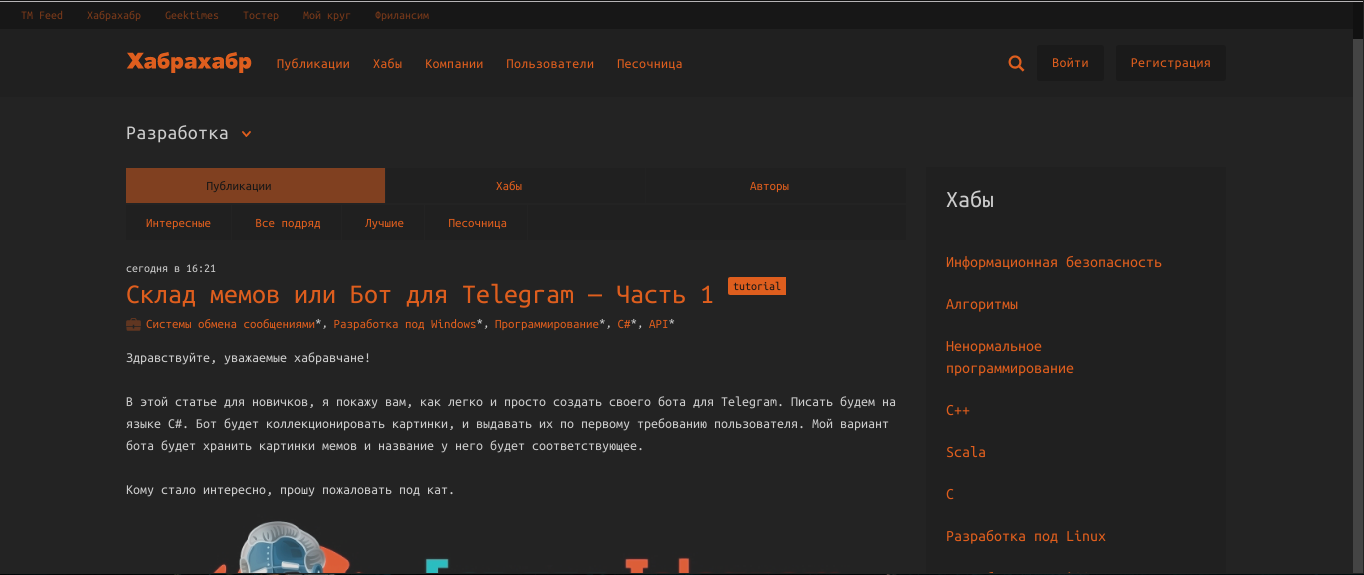Select Мой круг in top bar
Viewport: 1364px width, 575px height.
coord(327,16)
